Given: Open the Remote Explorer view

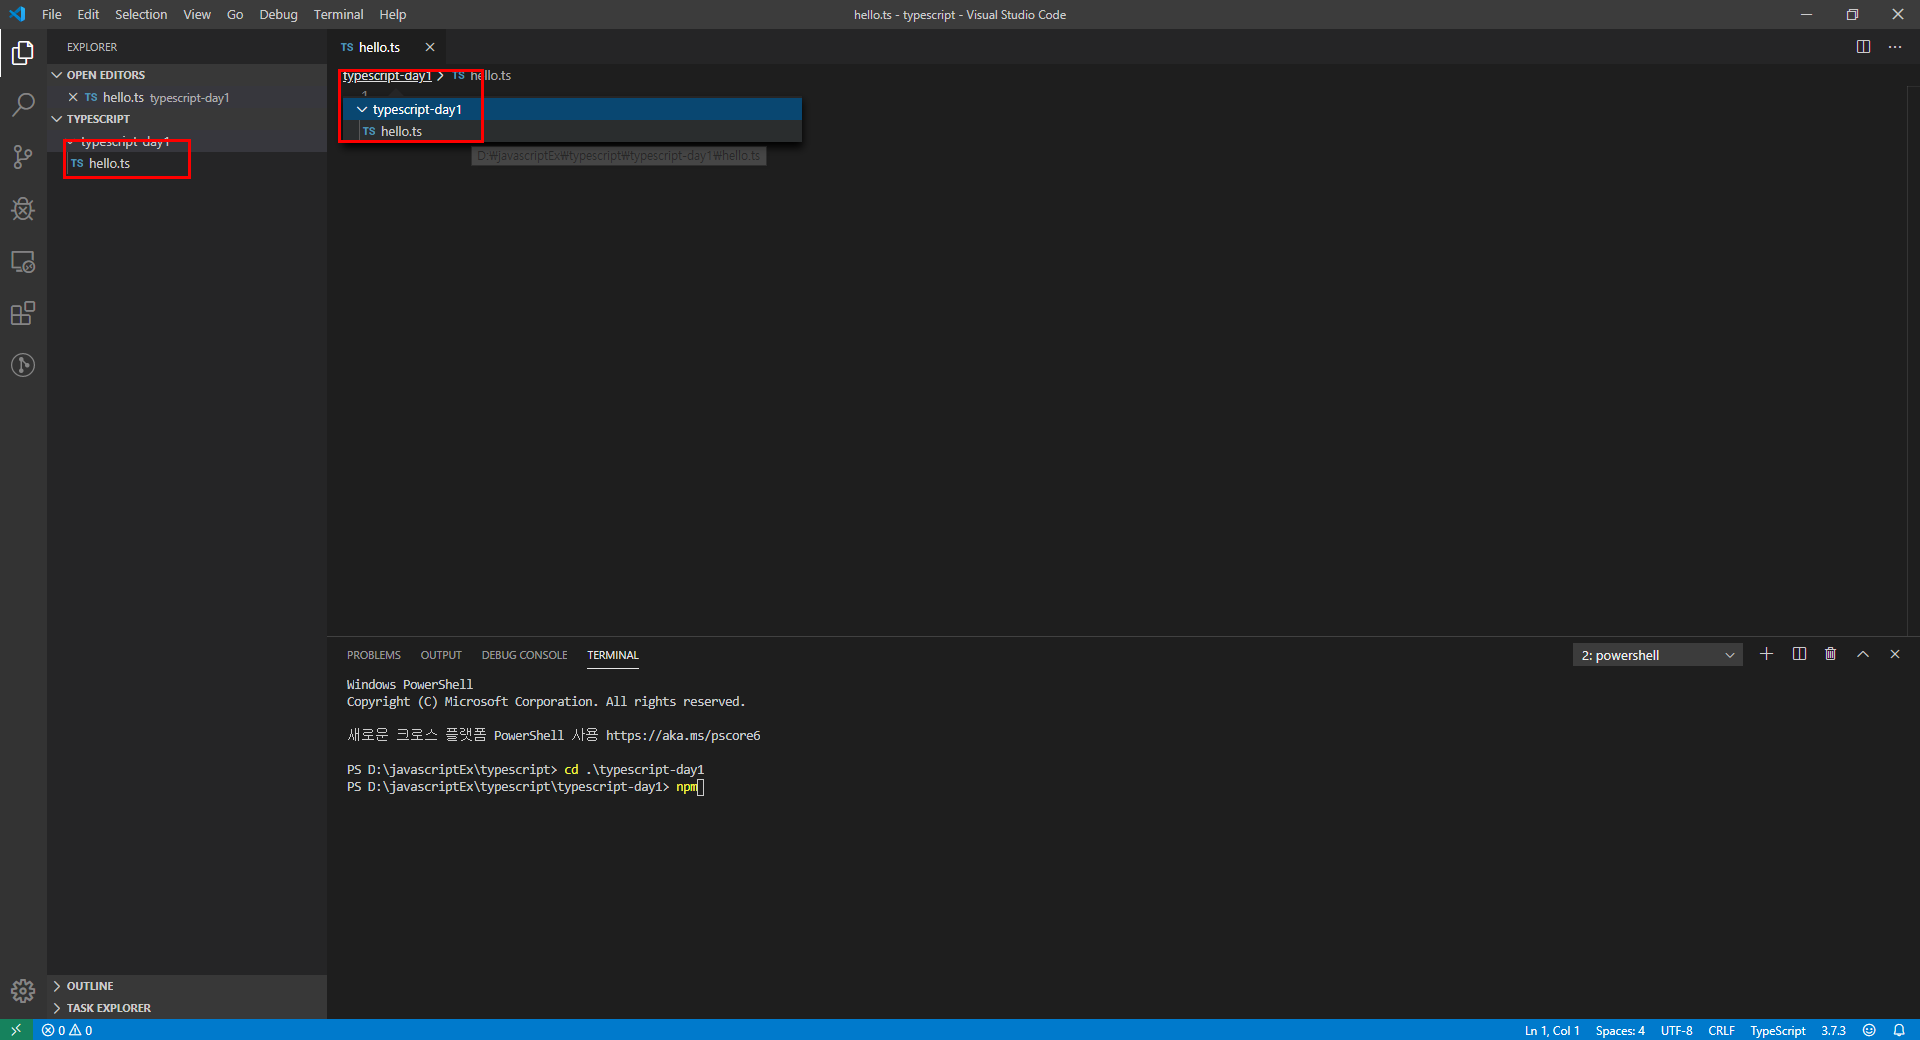Looking at the screenshot, I should (23, 261).
